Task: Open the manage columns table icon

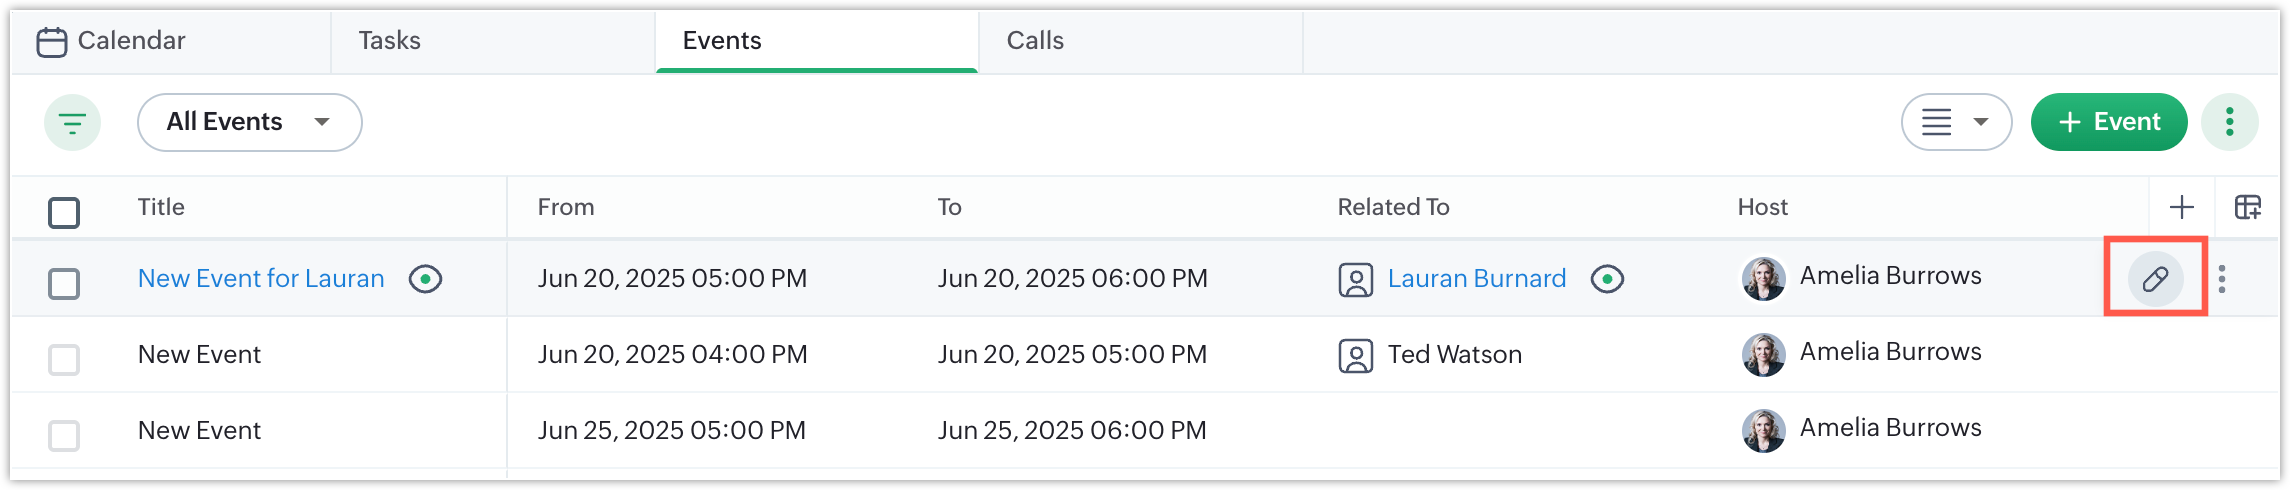Action: click(x=2247, y=207)
